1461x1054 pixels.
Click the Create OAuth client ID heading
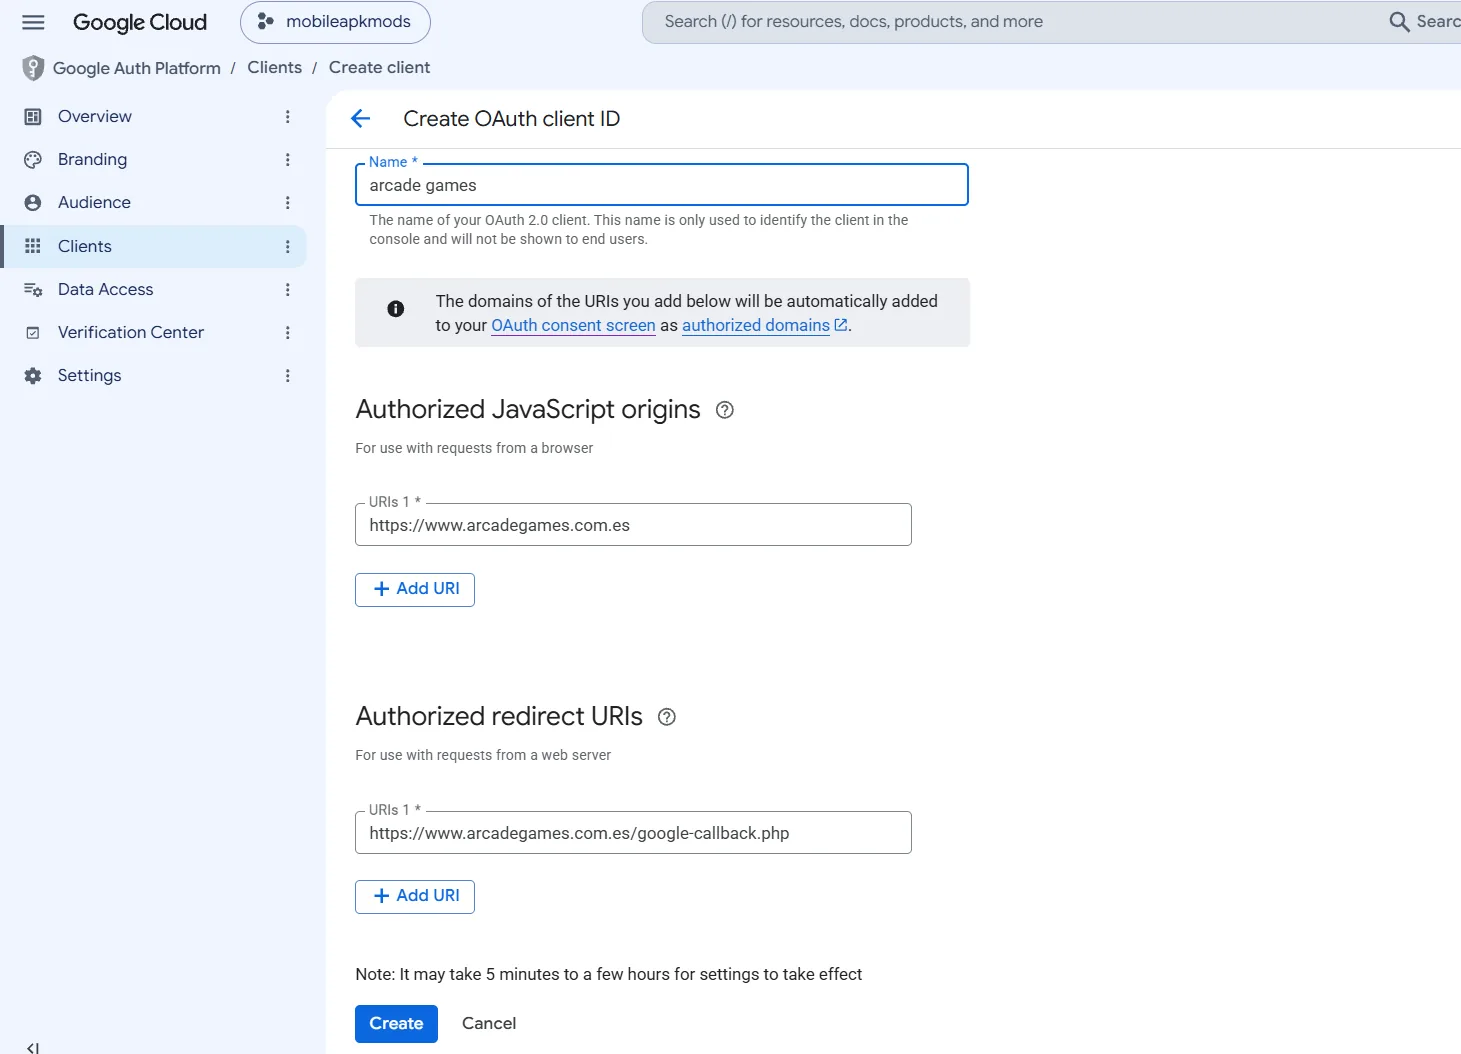(x=512, y=119)
